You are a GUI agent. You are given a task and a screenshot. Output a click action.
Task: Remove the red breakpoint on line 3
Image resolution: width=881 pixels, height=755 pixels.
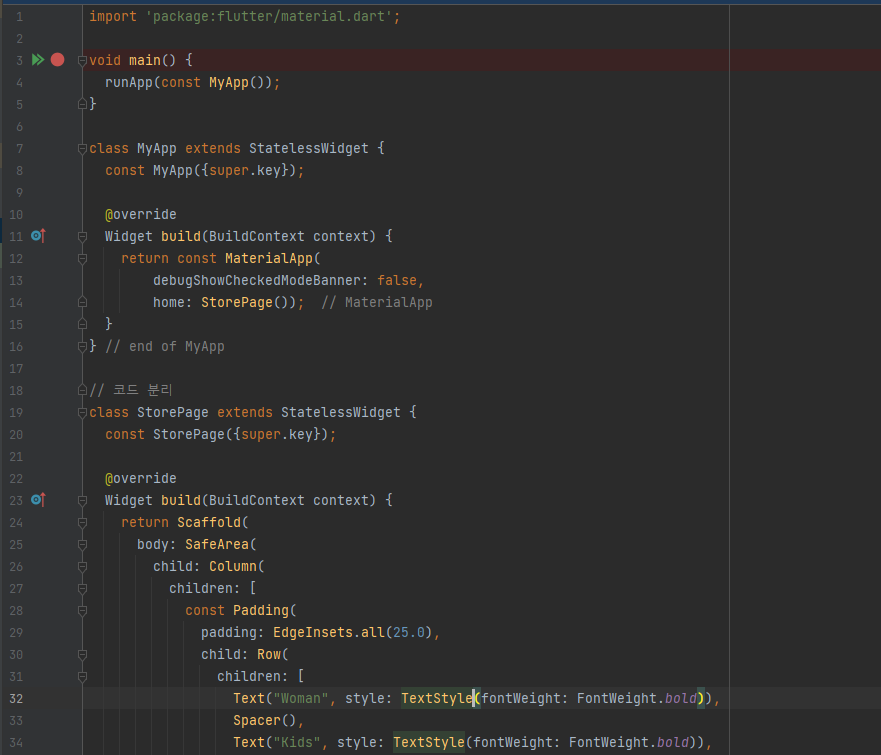57,60
